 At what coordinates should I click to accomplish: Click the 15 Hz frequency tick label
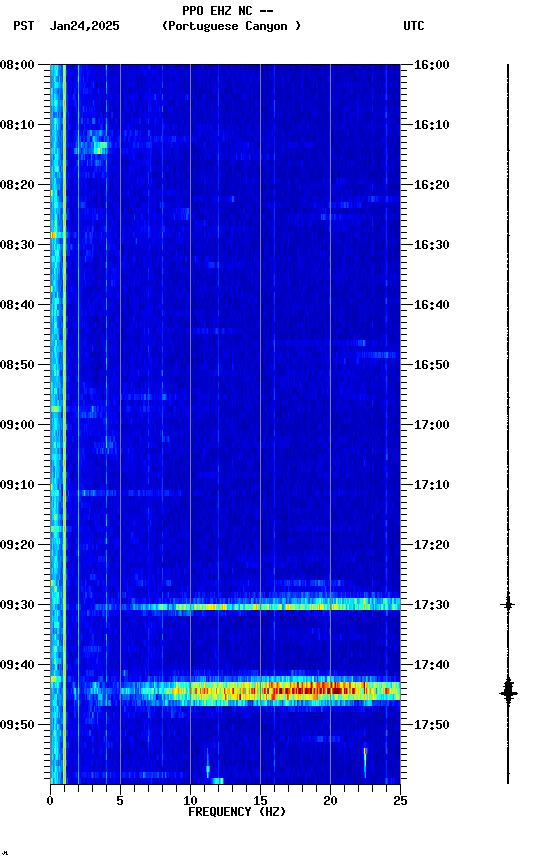point(260,801)
